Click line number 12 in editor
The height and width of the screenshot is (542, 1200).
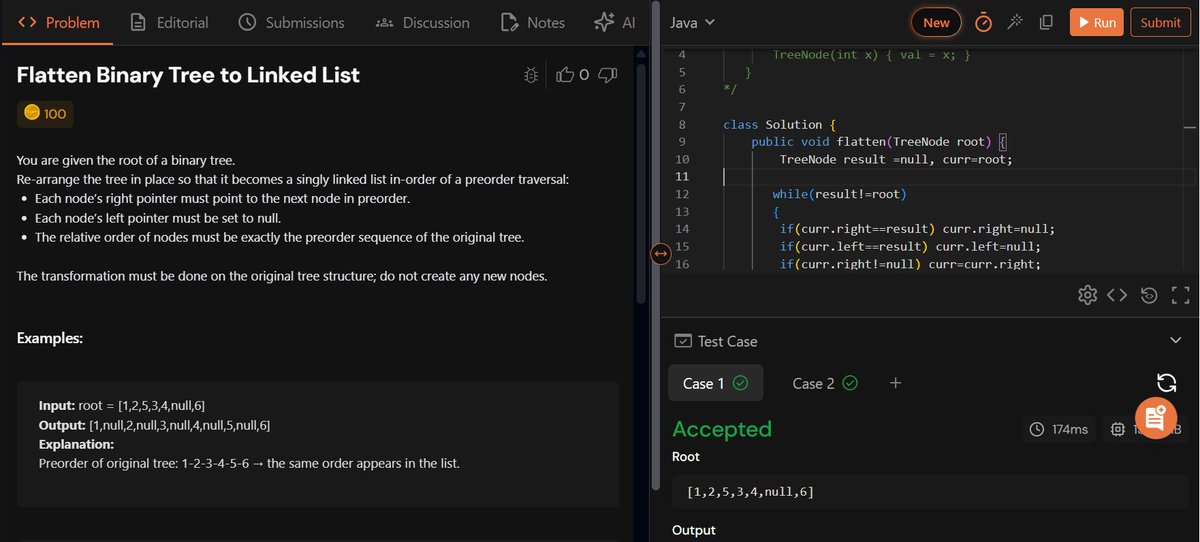point(681,194)
